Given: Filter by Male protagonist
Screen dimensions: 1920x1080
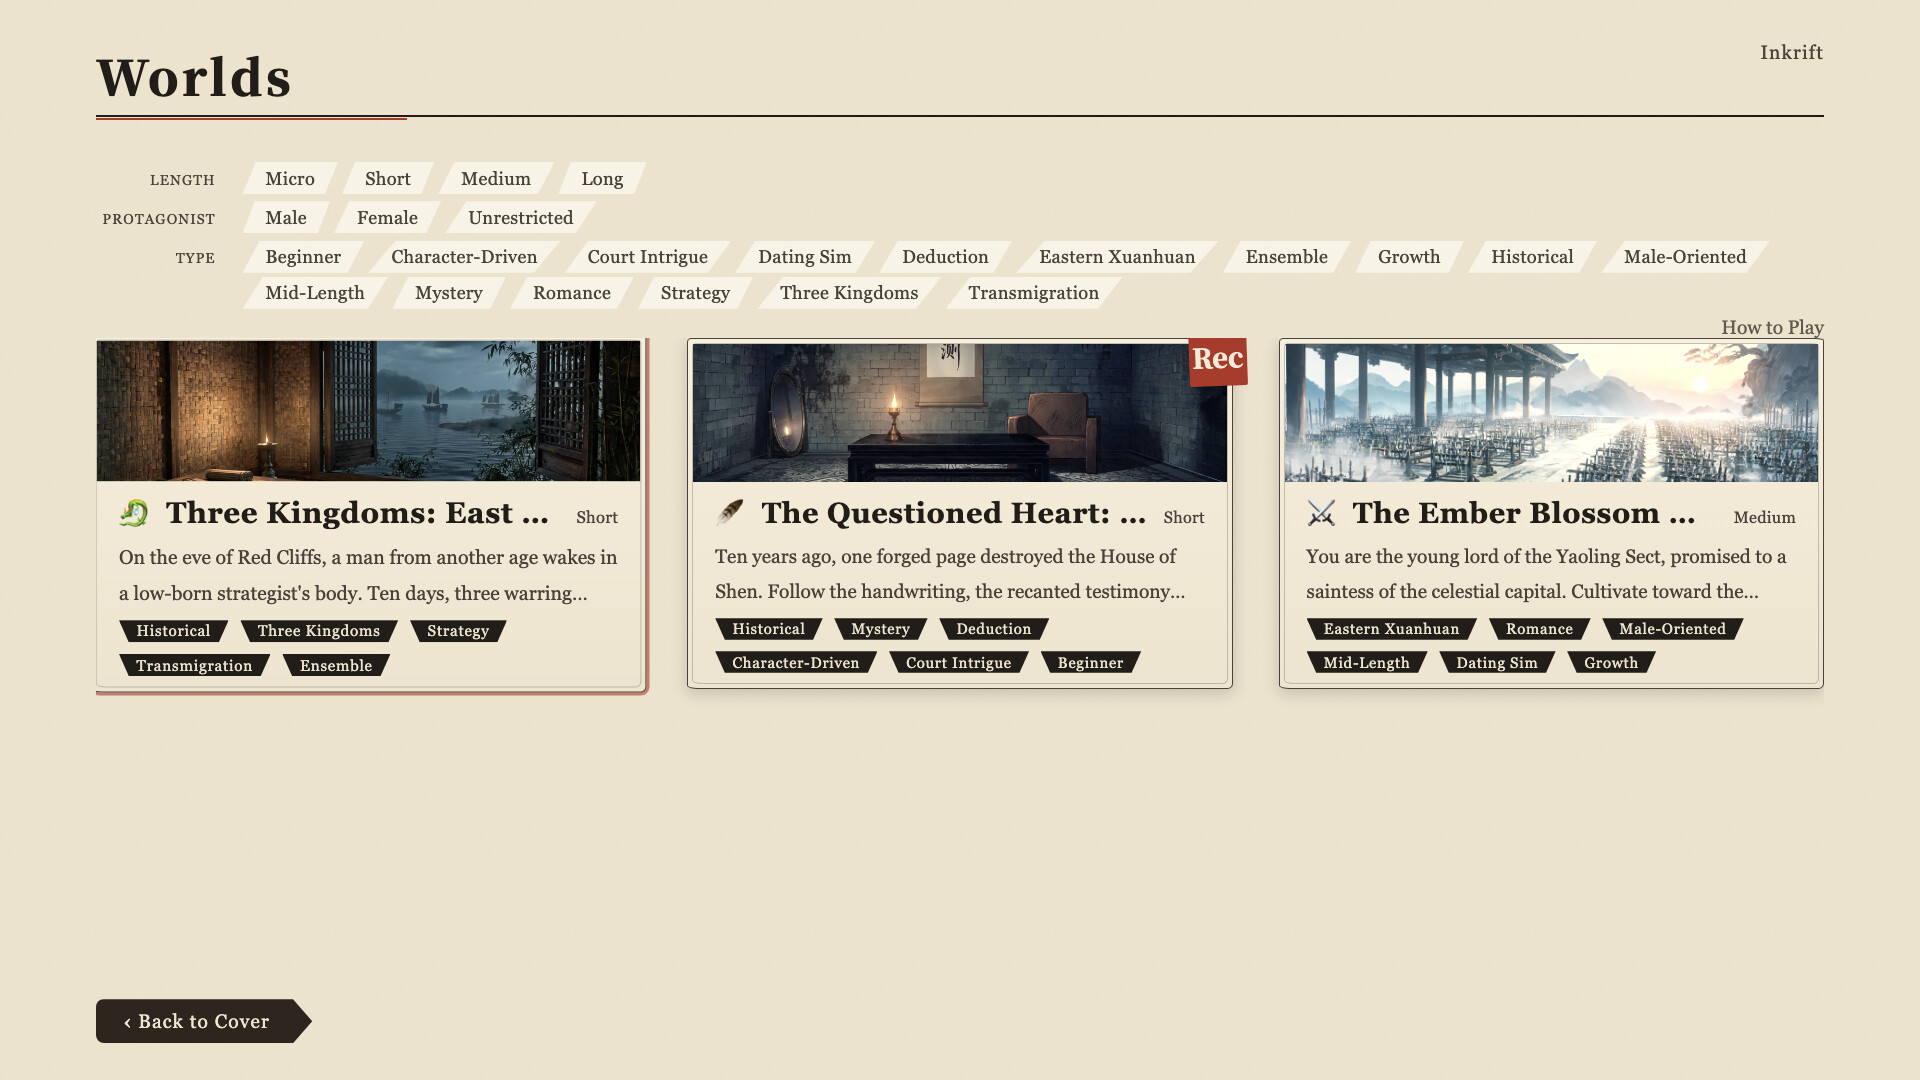Looking at the screenshot, I should 286,218.
